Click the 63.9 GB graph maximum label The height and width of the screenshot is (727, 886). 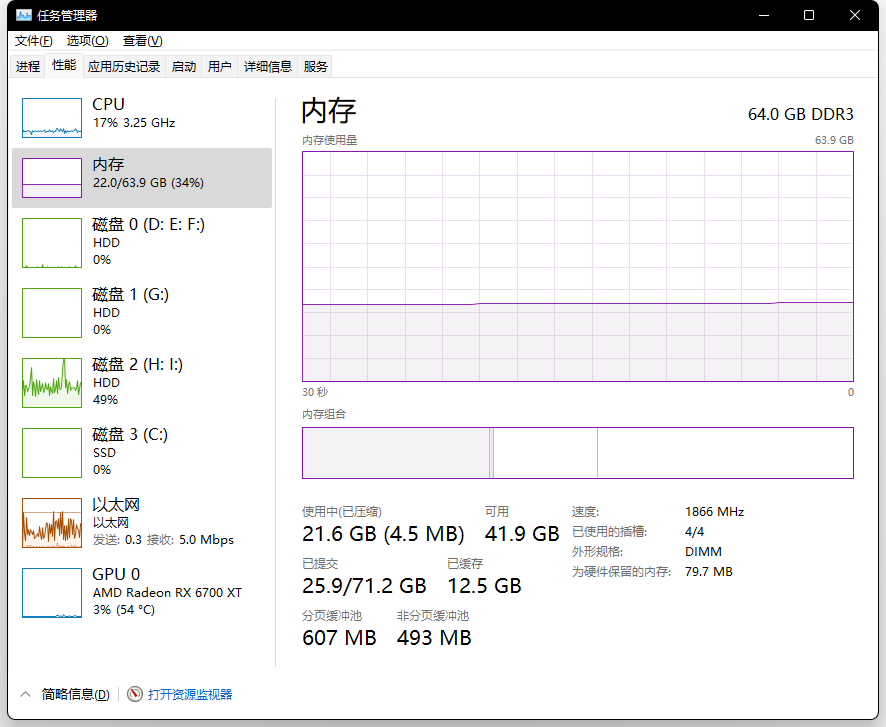[834, 140]
